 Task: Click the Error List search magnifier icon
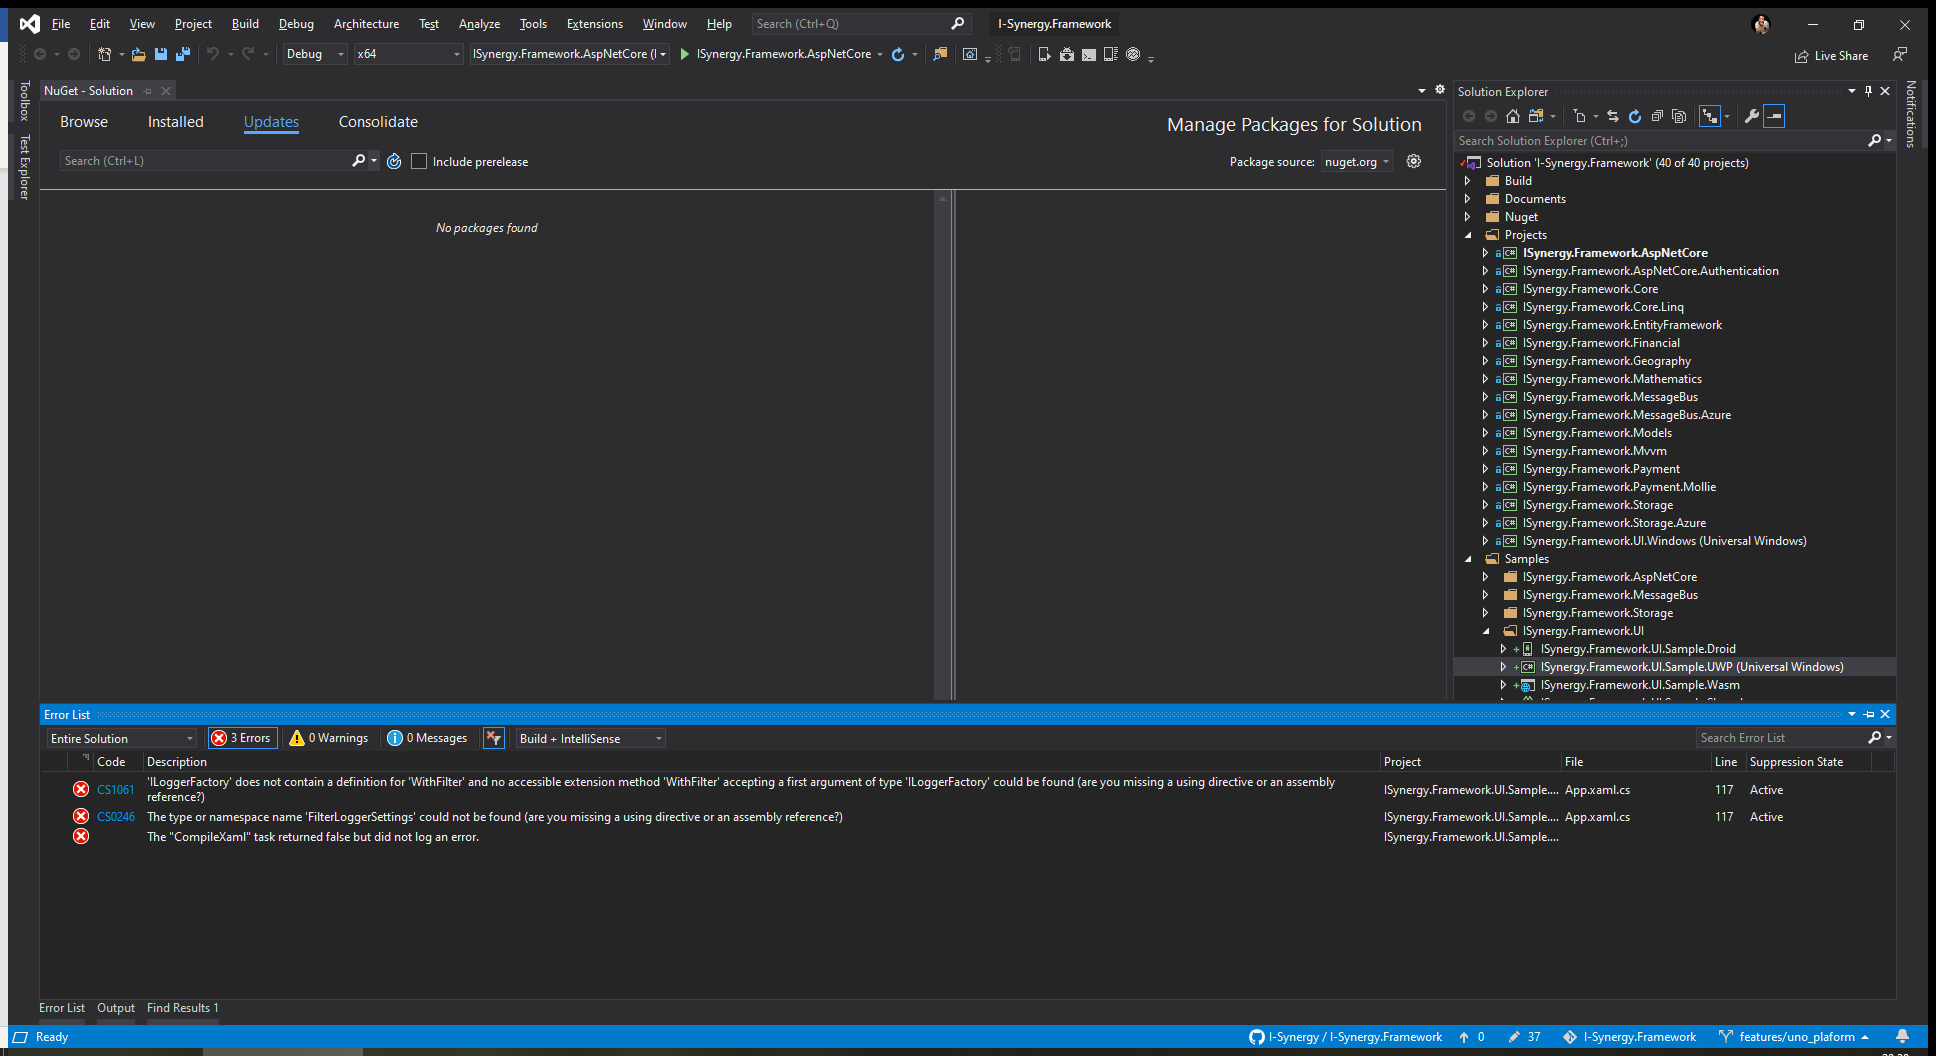[1875, 738]
